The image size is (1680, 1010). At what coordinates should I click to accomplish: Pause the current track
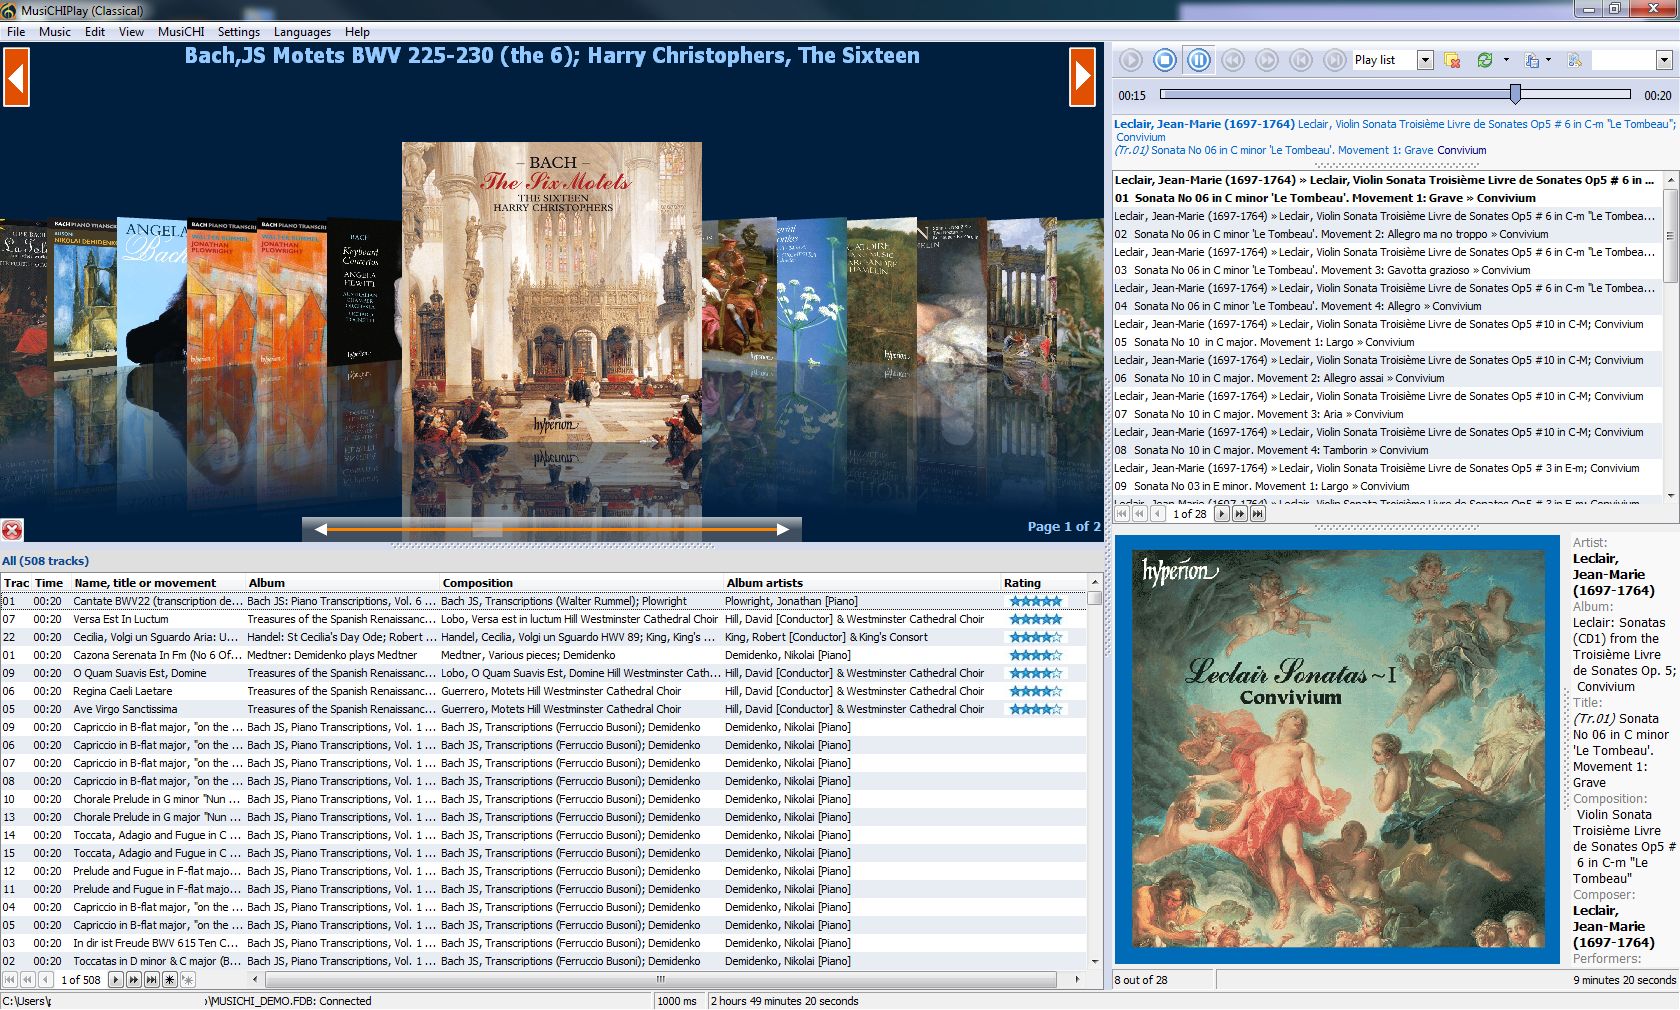point(1199,60)
